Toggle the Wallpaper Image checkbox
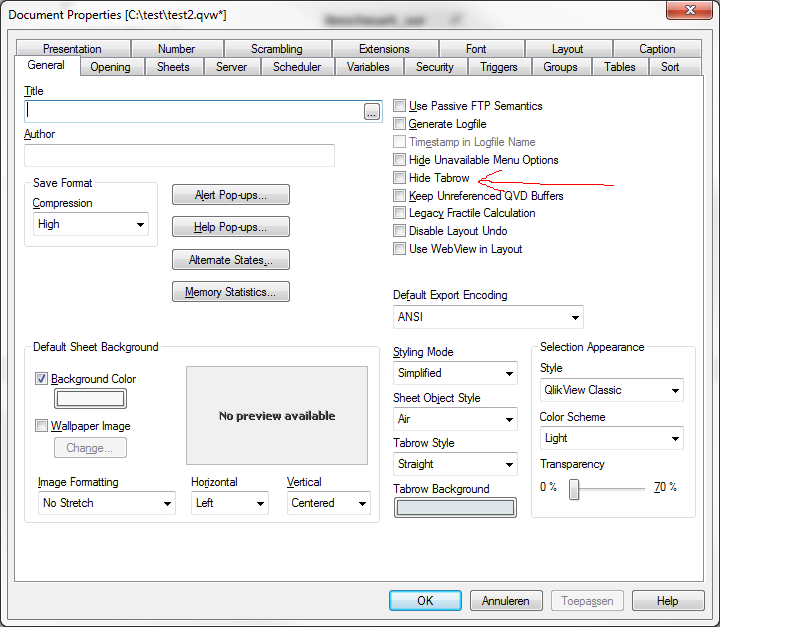 pyautogui.click(x=42, y=426)
